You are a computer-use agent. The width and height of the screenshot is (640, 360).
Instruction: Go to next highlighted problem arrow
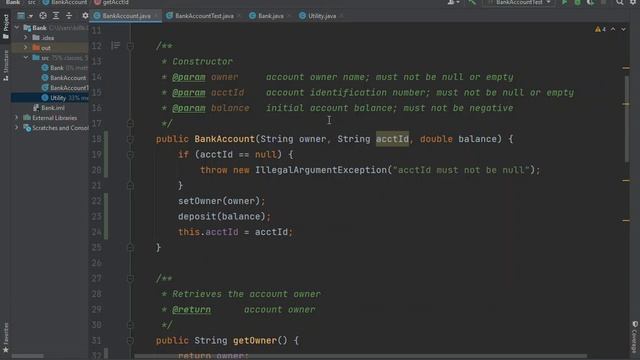623,29
